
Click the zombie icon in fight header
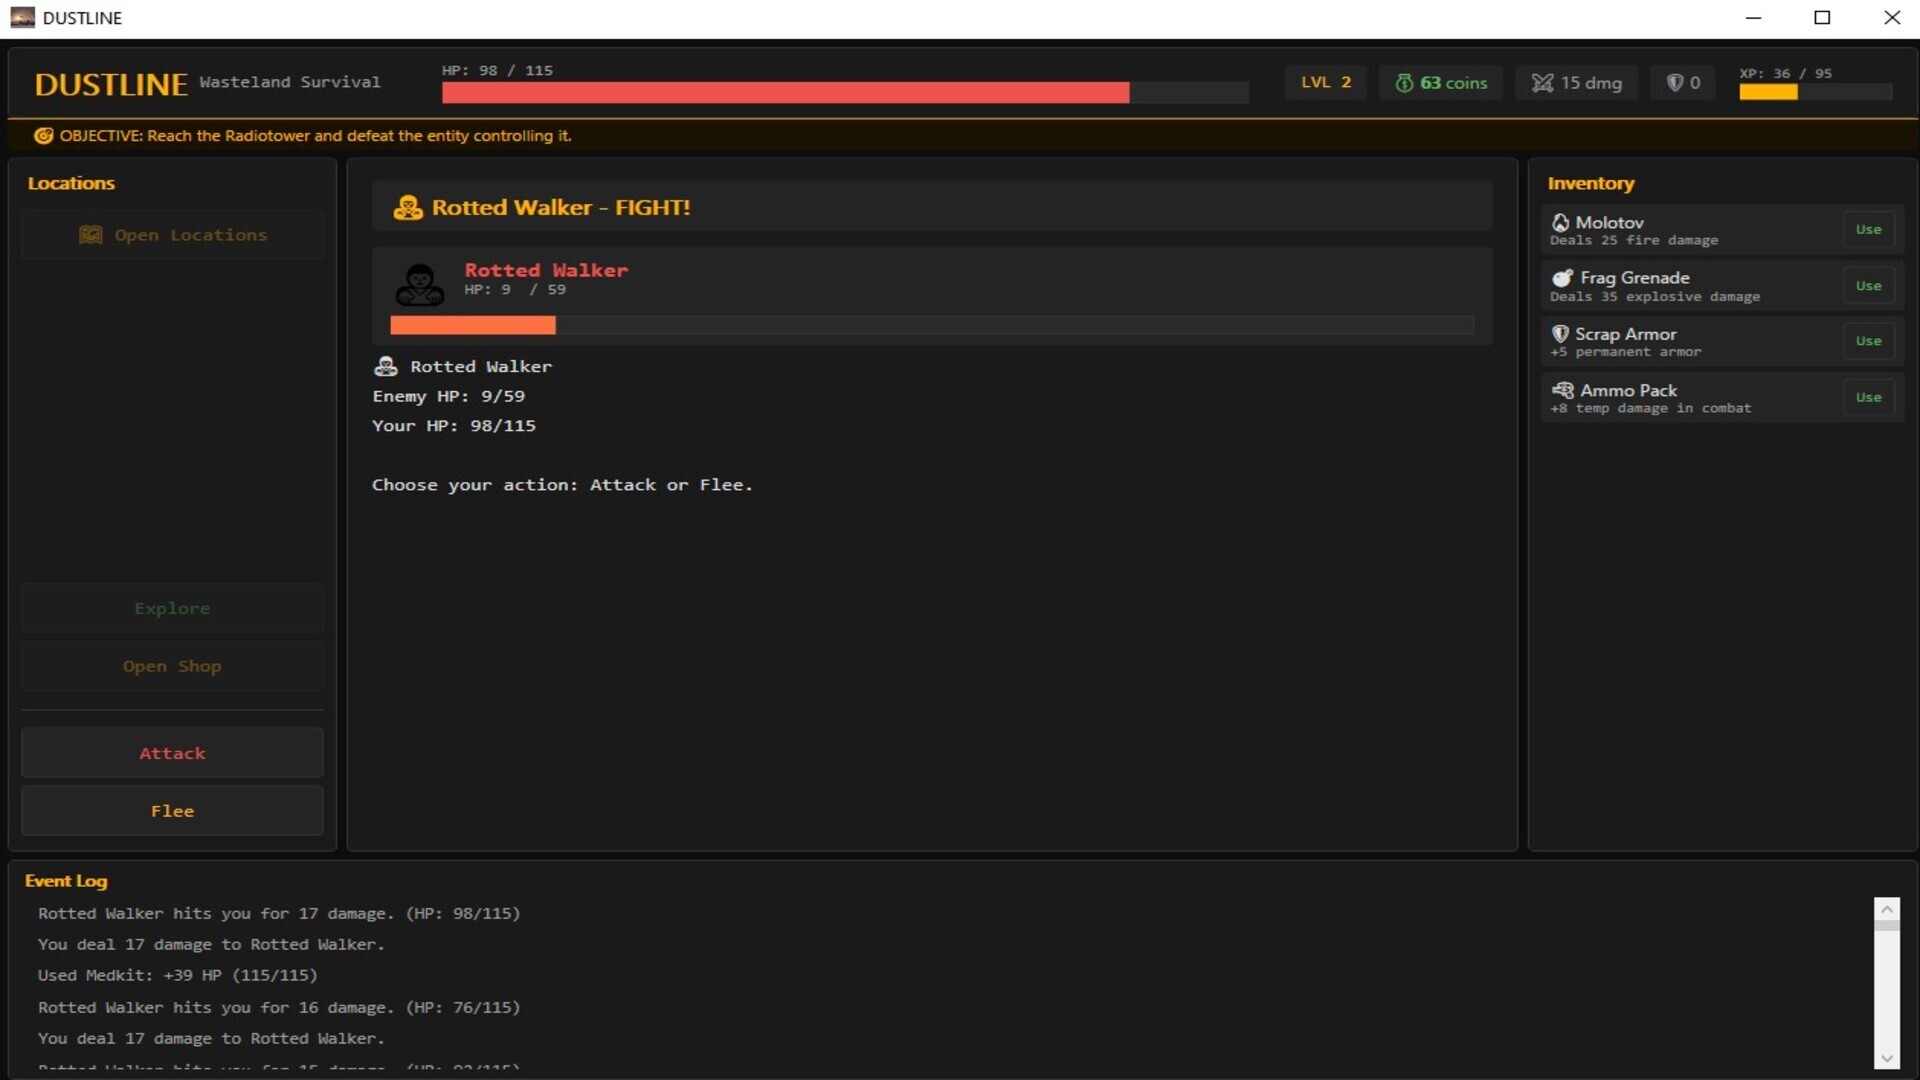(x=408, y=208)
